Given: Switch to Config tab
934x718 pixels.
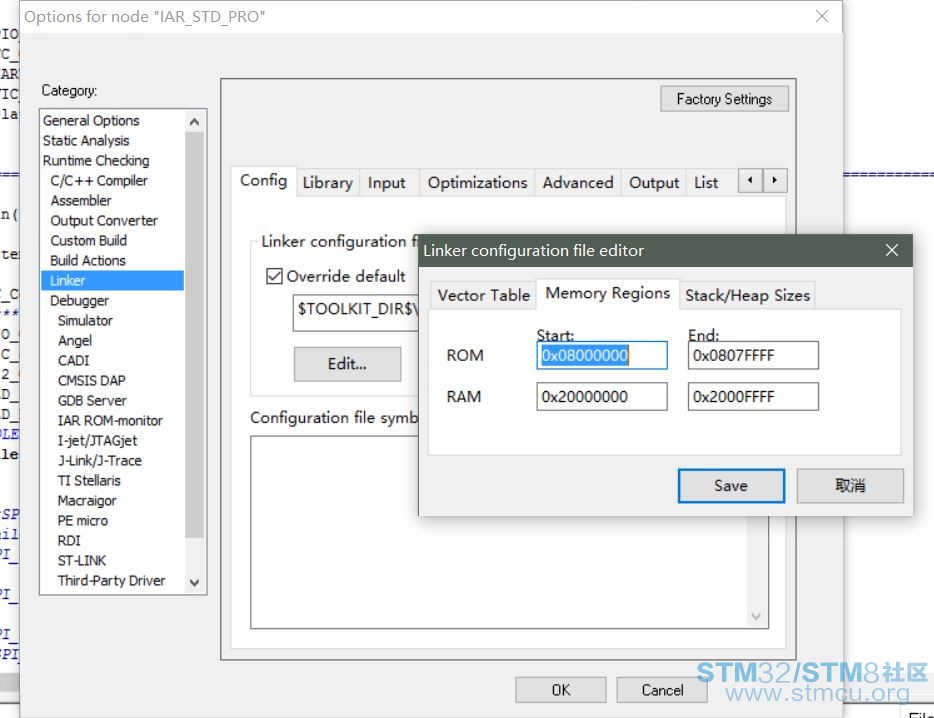Looking at the screenshot, I should point(263,180).
